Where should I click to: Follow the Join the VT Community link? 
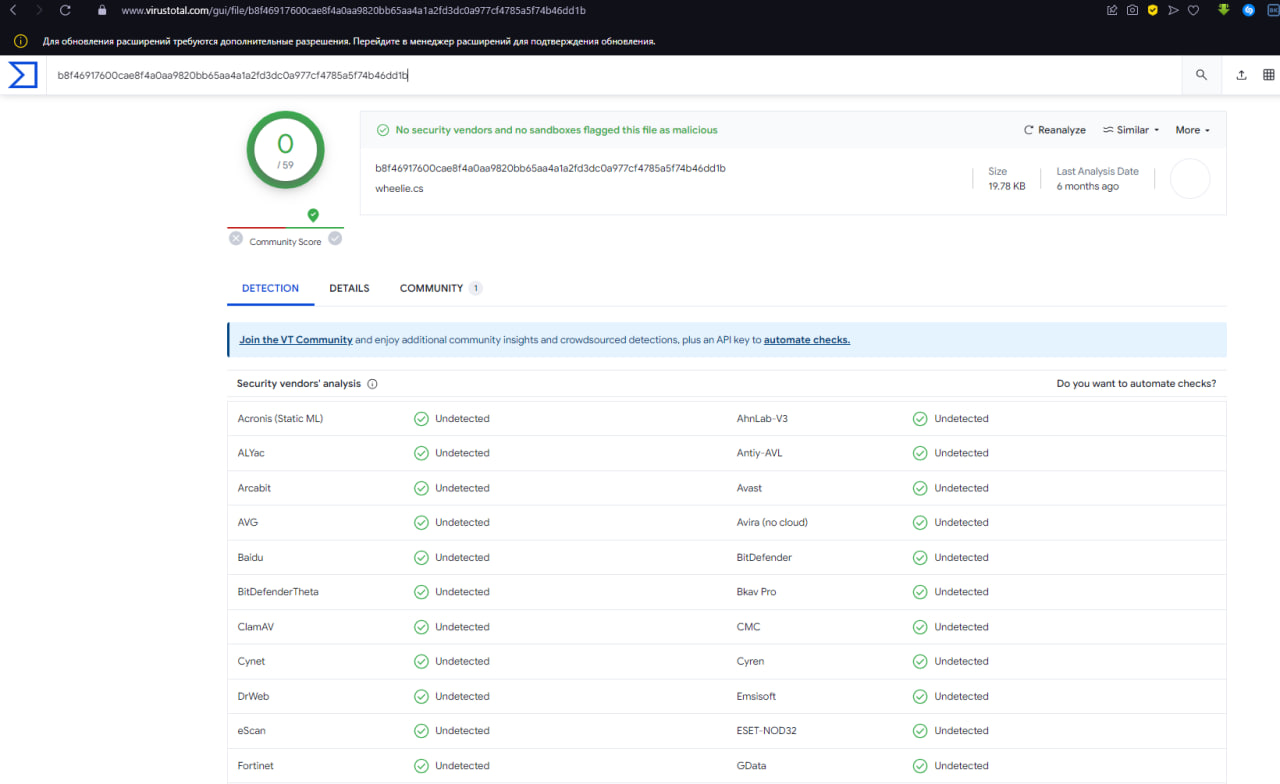pos(296,340)
